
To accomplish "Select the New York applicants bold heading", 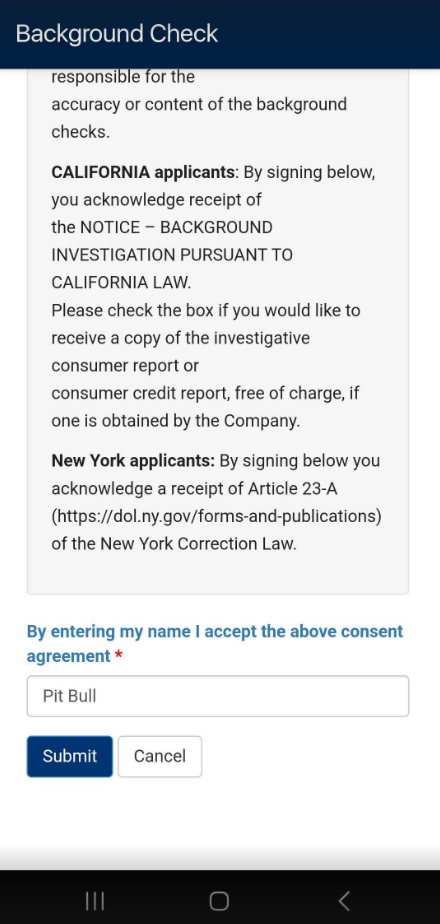I will pos(133,460).
